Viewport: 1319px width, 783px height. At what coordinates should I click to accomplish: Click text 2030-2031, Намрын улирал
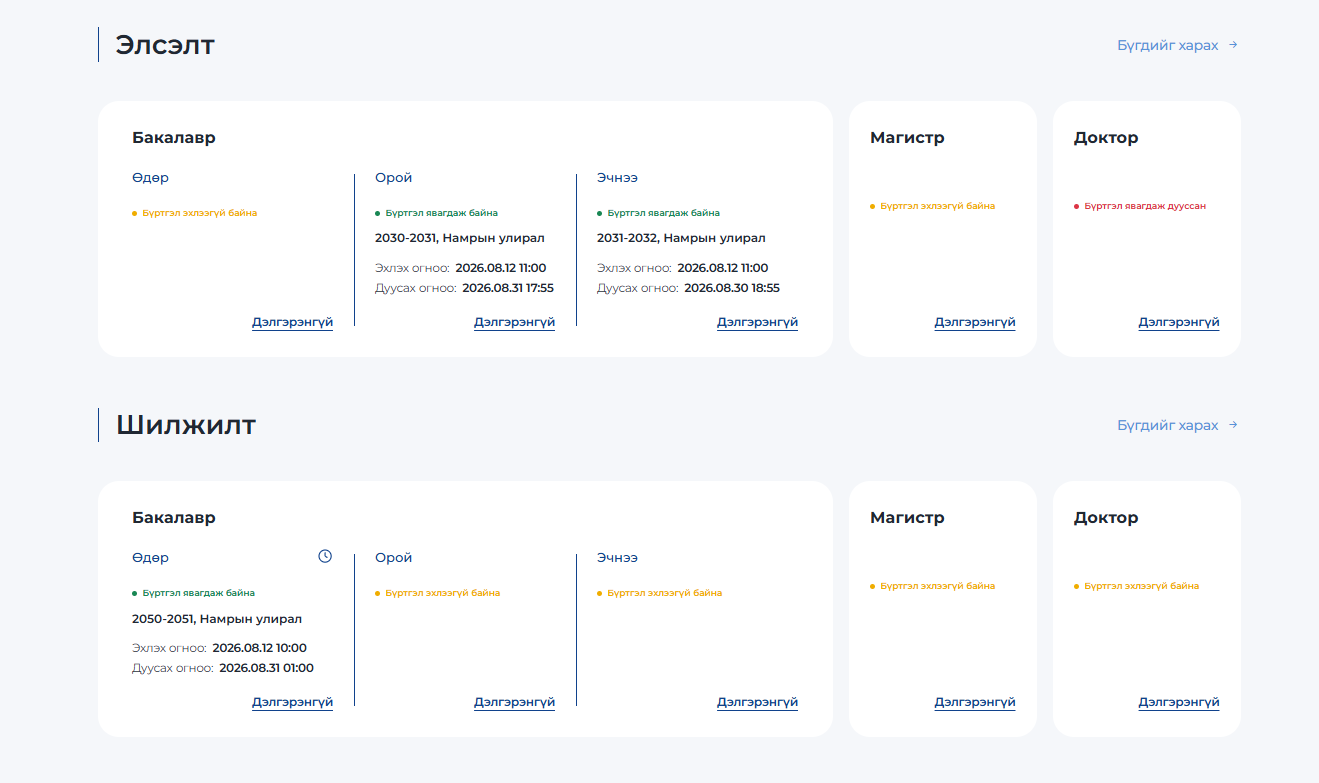click(460, 238)
